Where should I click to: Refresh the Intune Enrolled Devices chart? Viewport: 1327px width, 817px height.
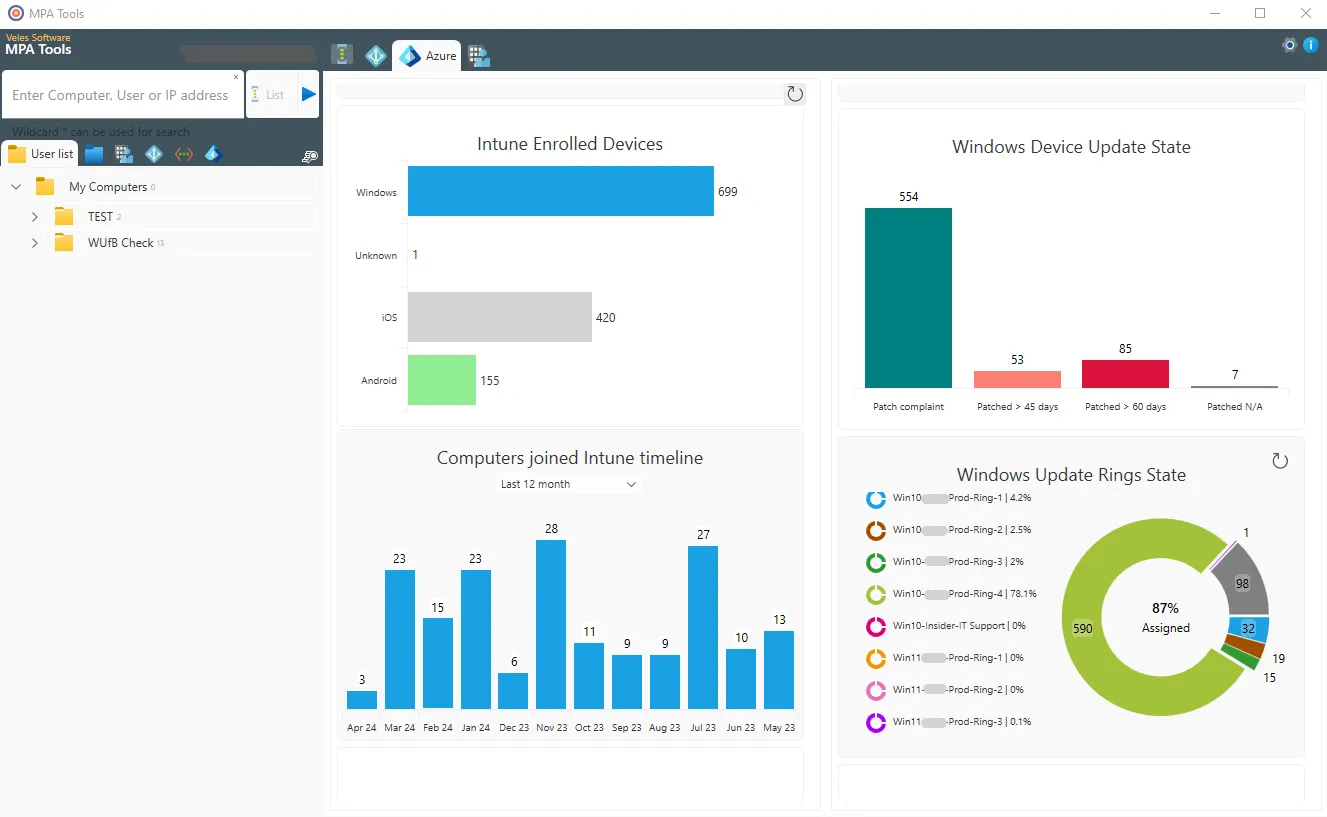[x=794, y=93]
